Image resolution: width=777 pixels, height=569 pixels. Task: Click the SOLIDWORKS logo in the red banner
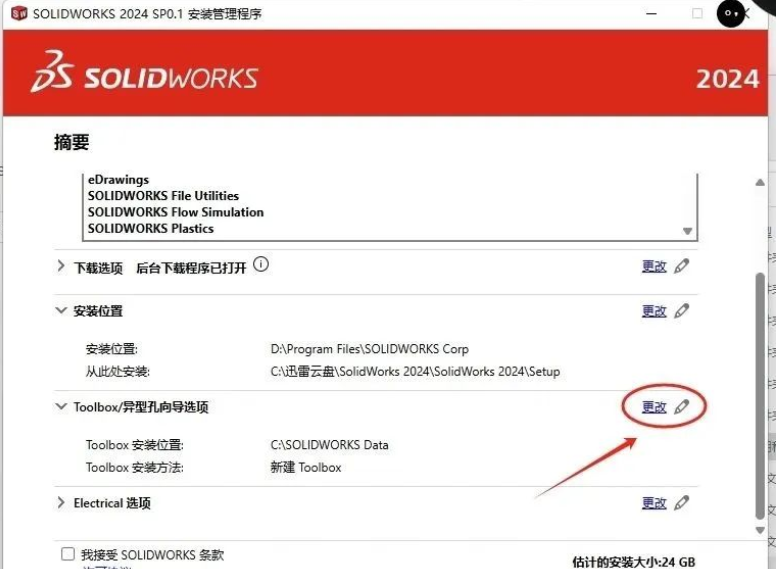coord(144,72)
